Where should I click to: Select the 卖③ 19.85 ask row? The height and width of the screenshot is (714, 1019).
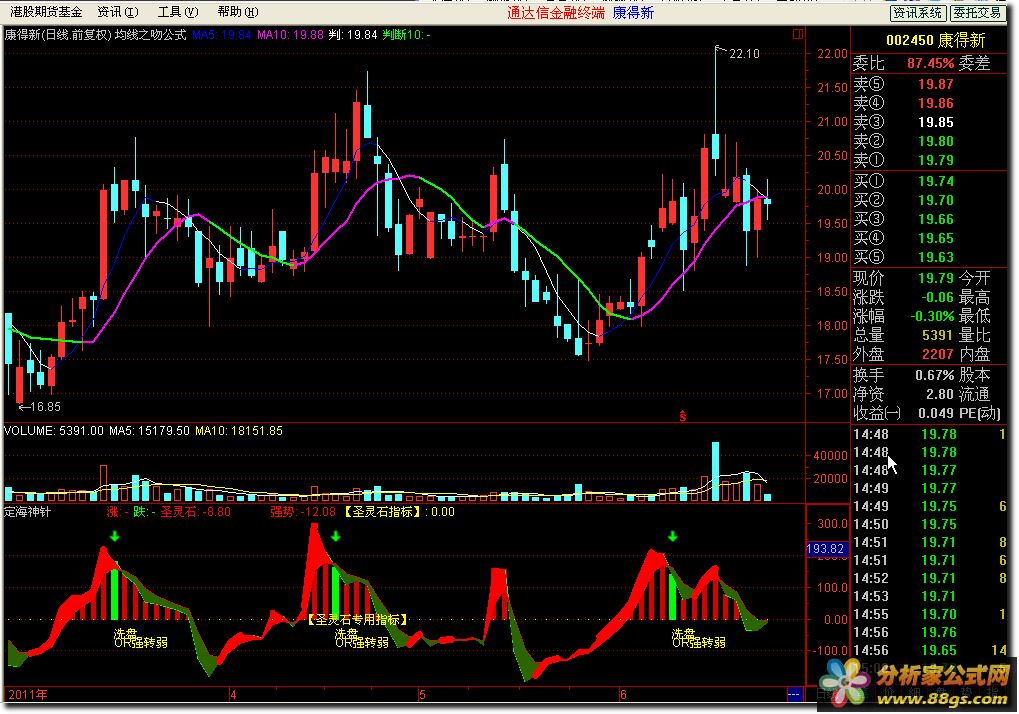929,122
